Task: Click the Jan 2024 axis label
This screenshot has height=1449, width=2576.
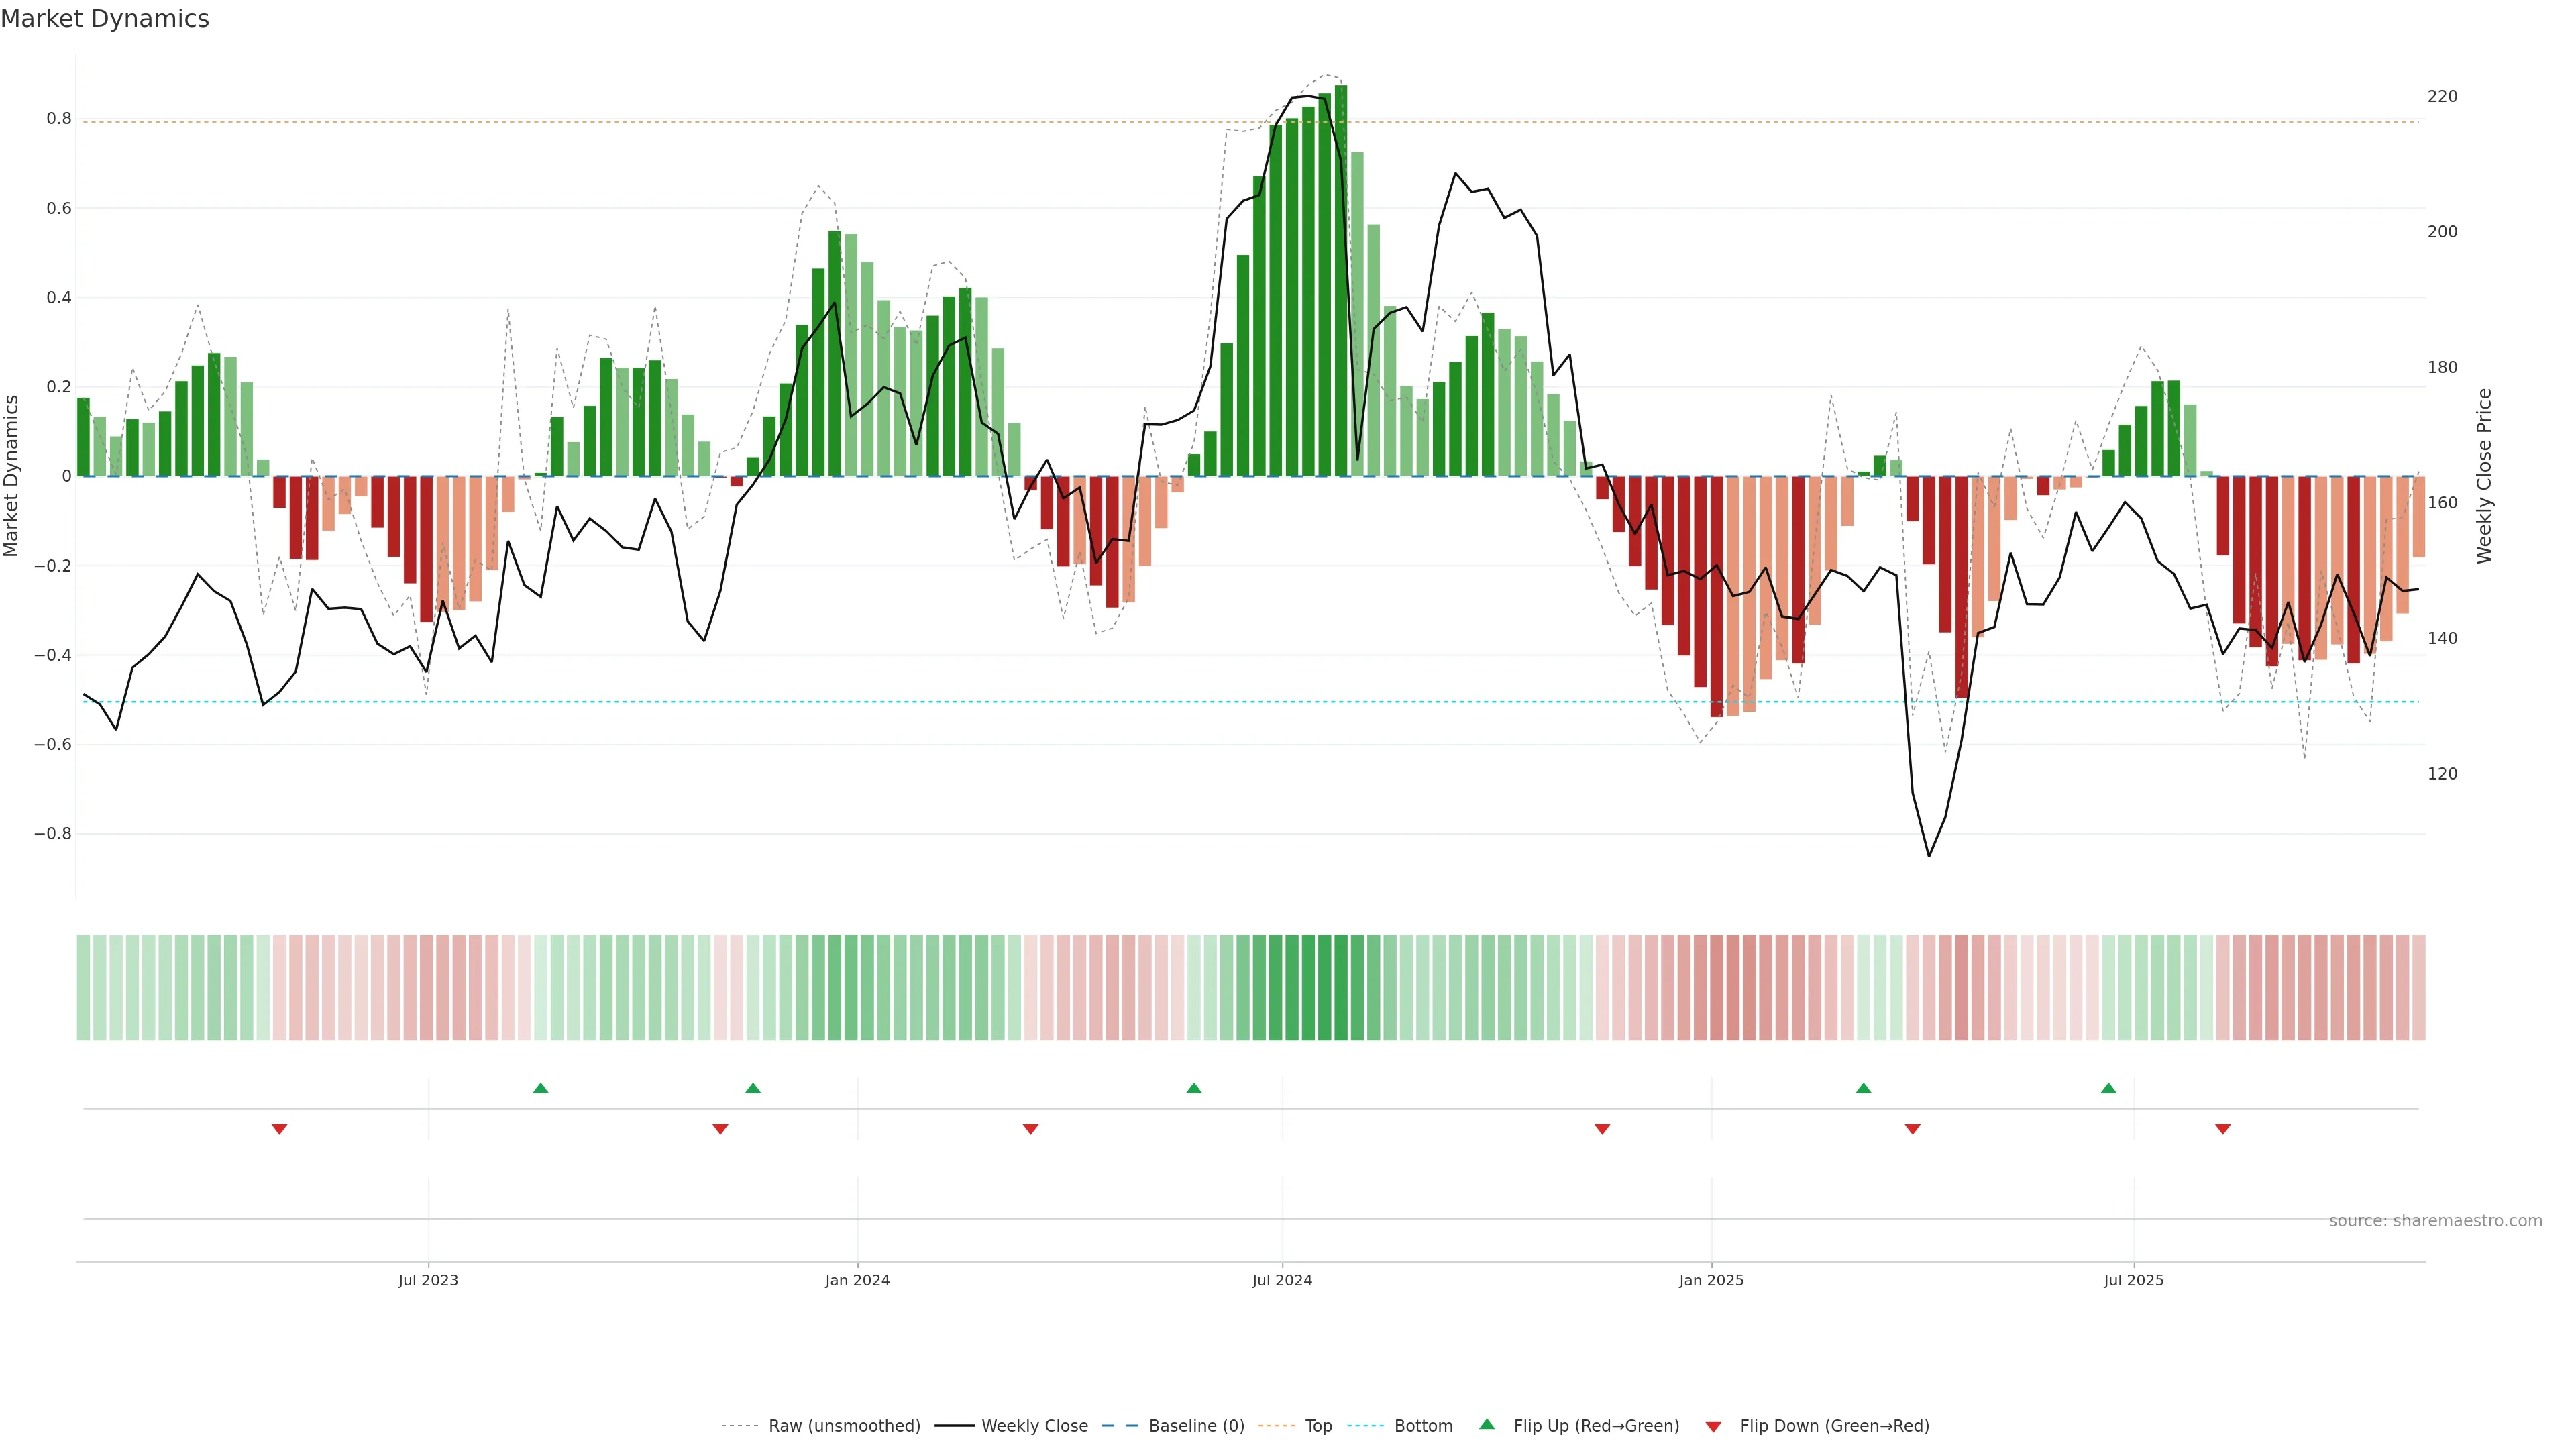Action: 857,1280
